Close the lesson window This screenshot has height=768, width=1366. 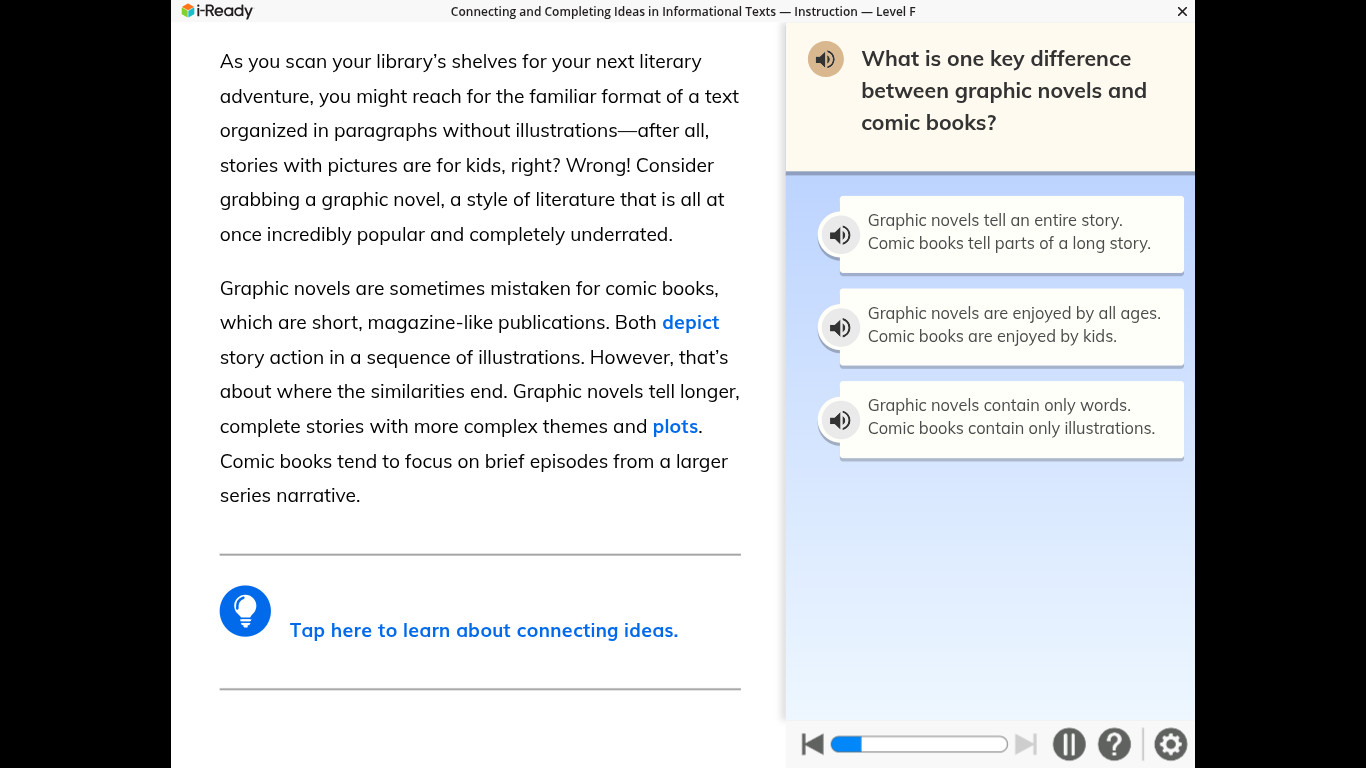1182,12
